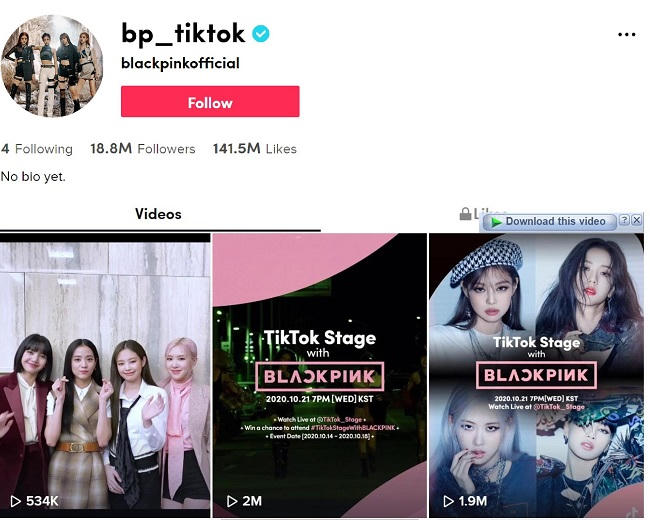Click the help question mark on download bar

coord(625,220)
